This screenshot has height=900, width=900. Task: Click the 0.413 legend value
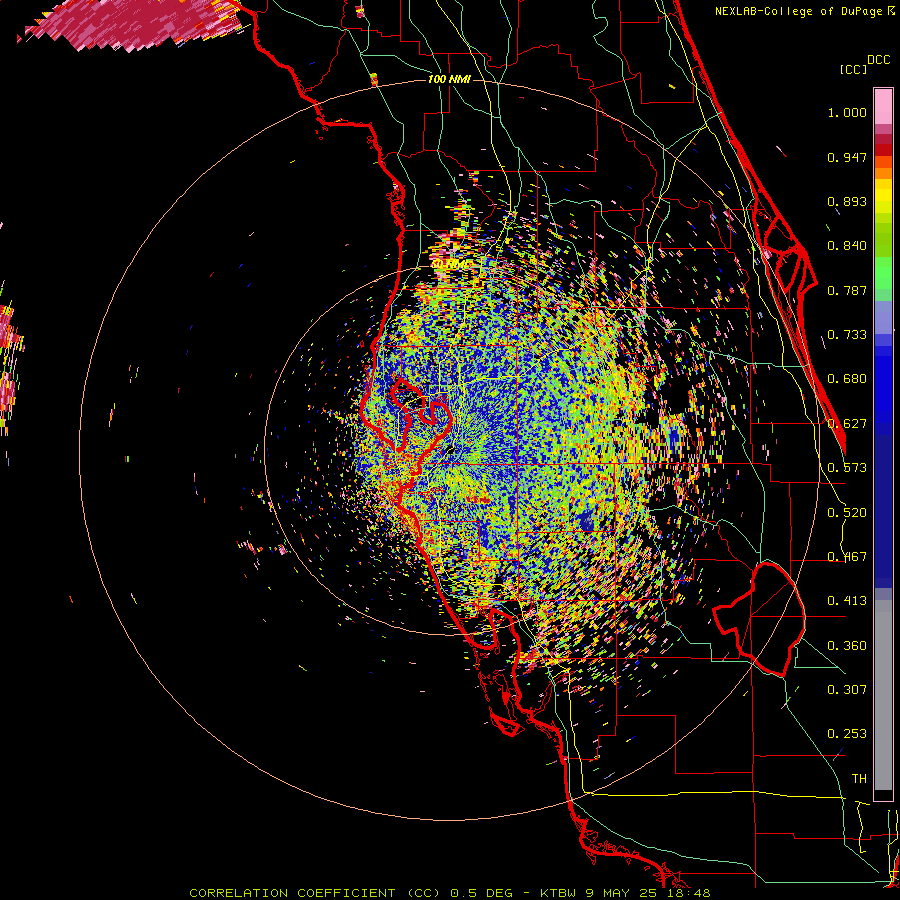[847, 601]
